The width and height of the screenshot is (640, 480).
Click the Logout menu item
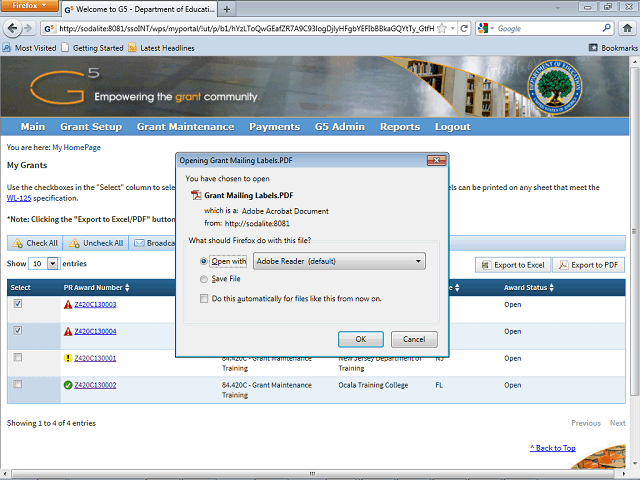[x=453, y=127]
